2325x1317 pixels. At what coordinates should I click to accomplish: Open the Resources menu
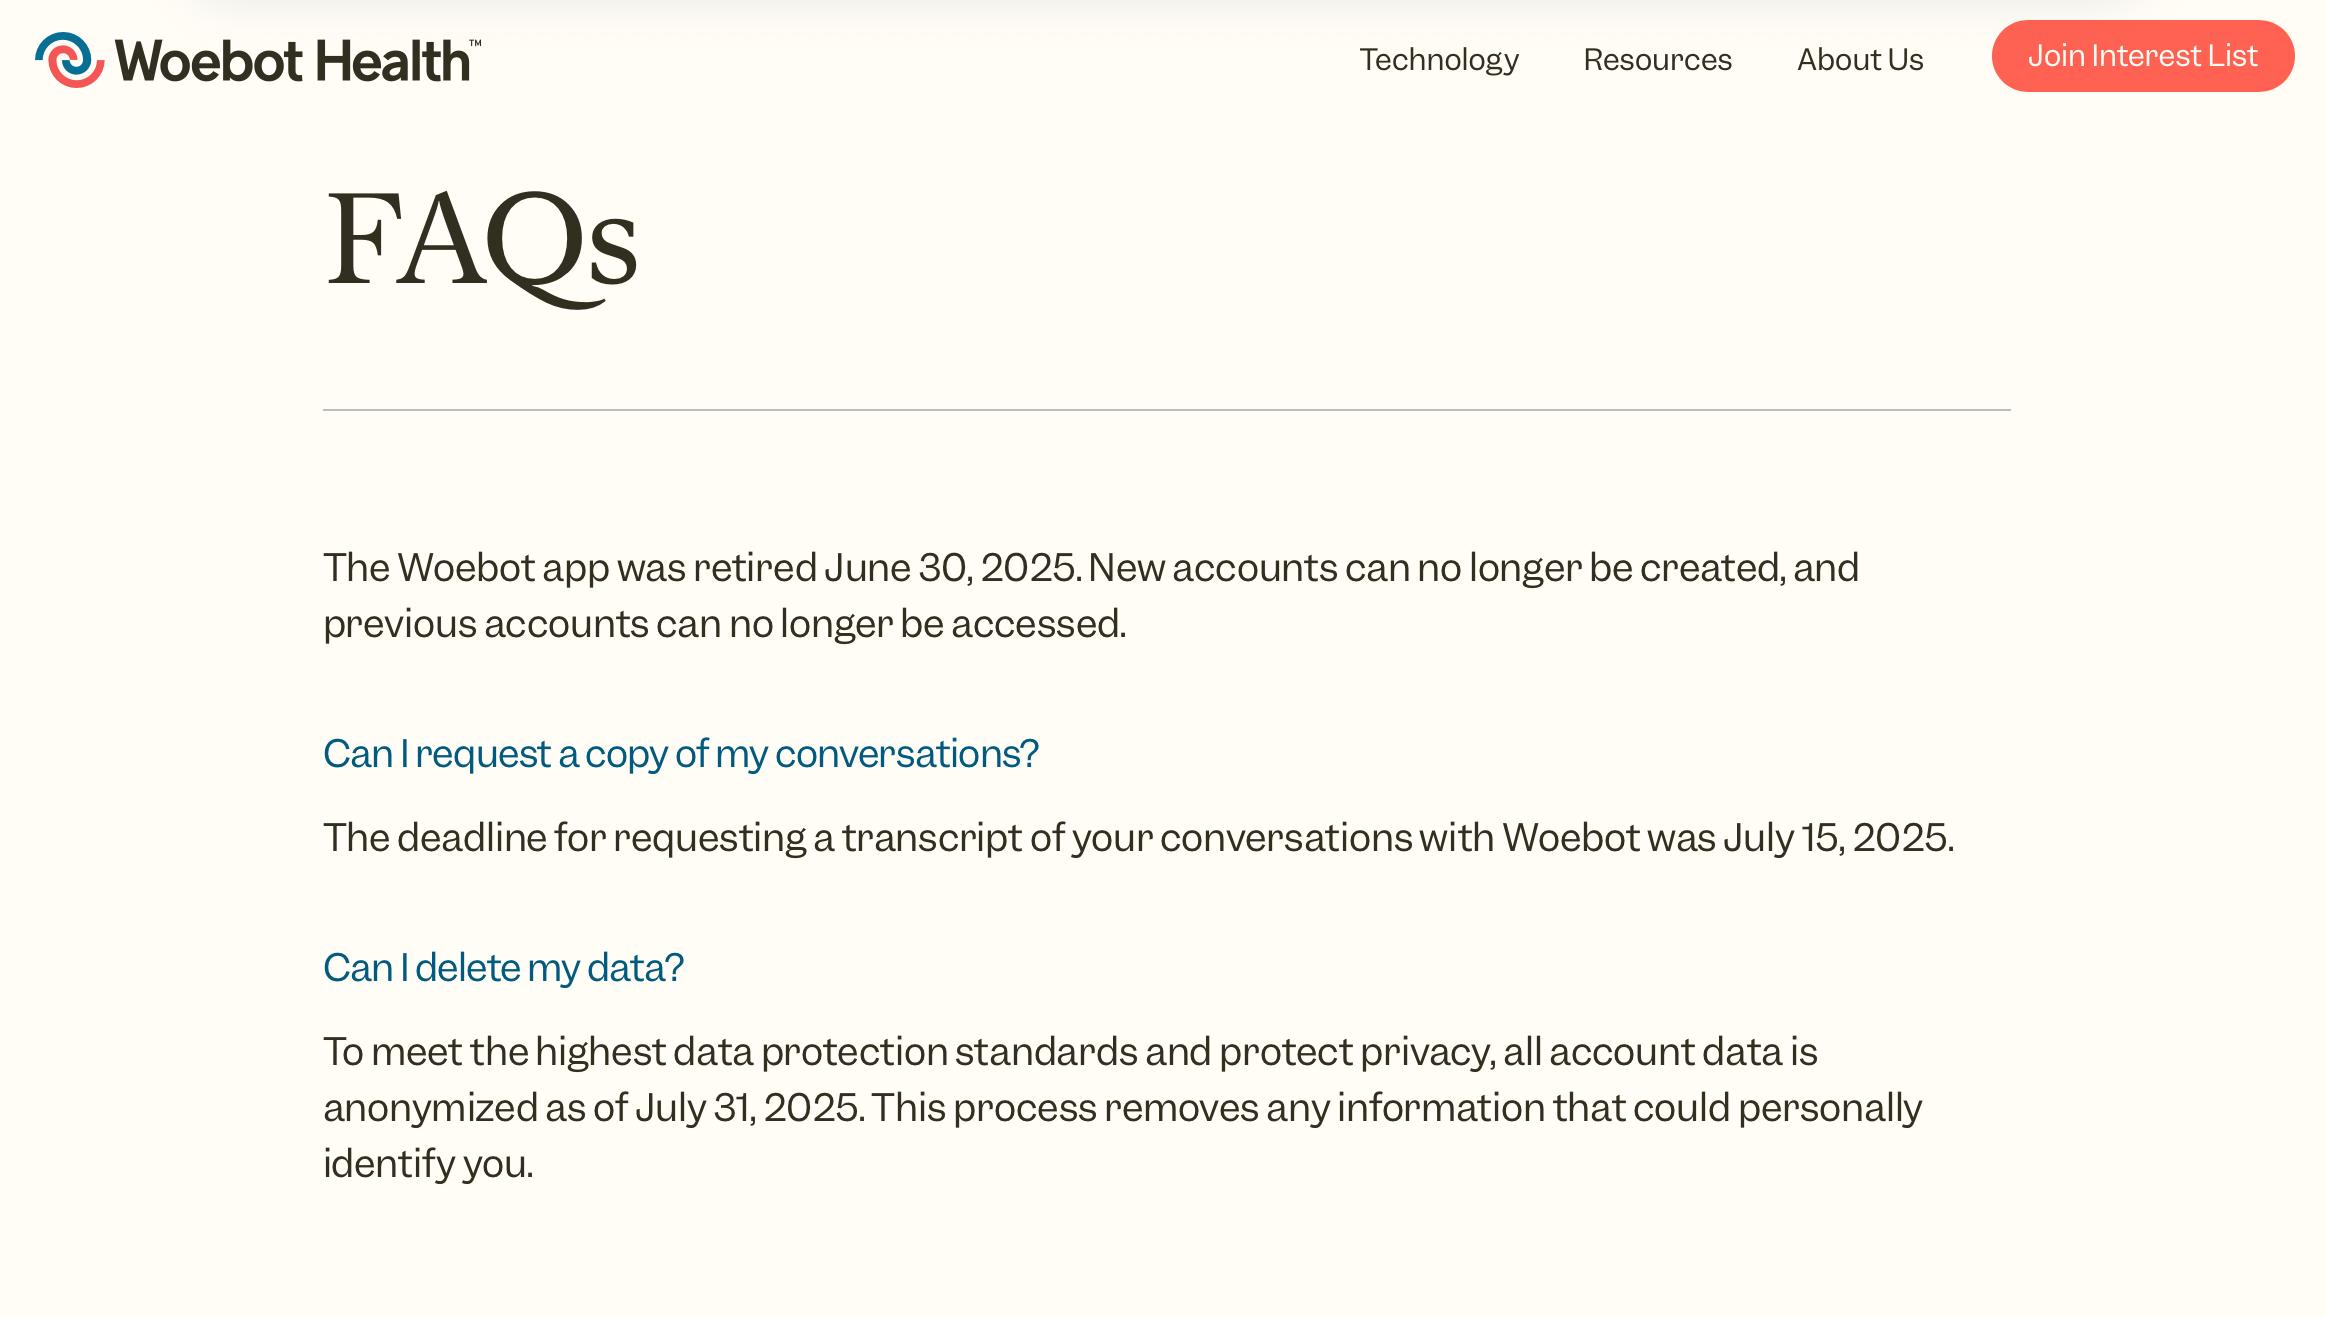click(1657, 60)
